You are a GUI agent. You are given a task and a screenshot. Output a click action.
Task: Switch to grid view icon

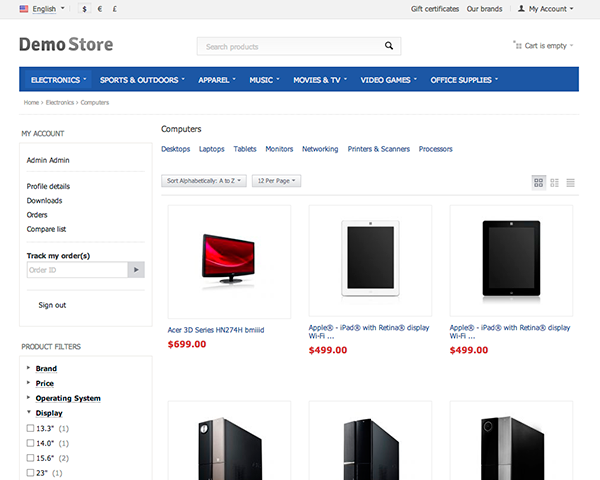coord(538,183)
